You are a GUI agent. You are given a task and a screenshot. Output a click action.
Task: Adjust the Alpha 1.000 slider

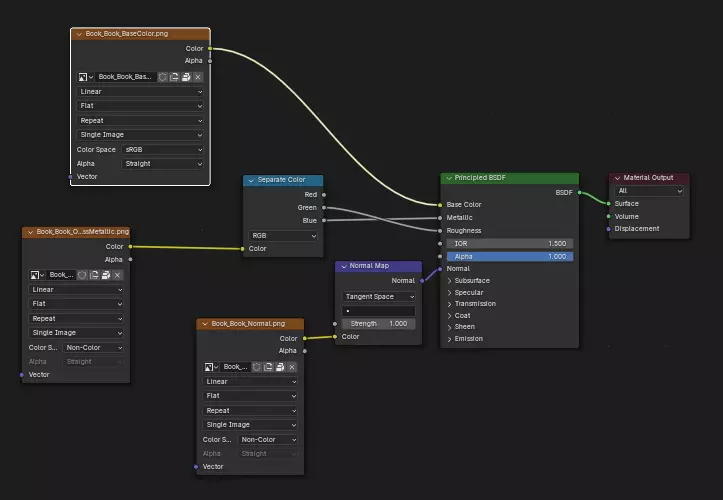click(510, 256)
